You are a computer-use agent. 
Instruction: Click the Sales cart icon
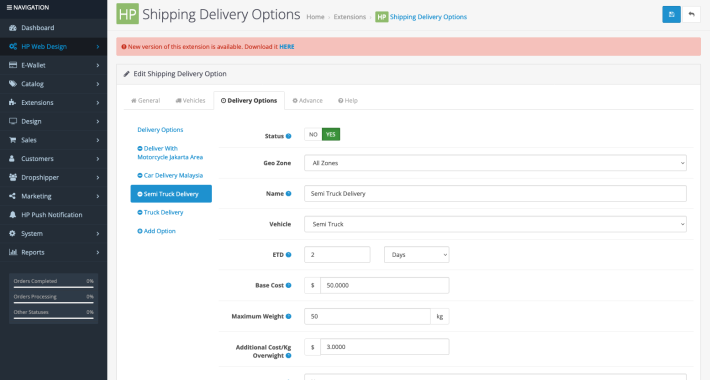(13, 140)
